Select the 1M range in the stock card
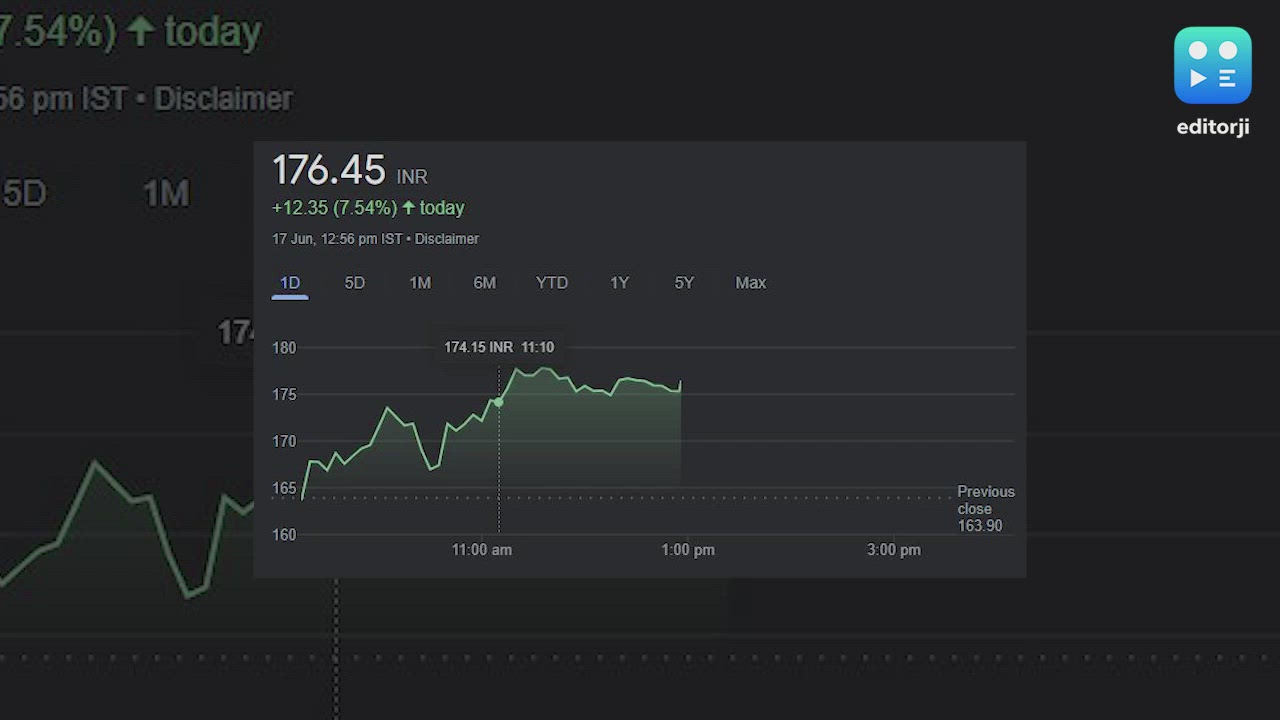 [x=420, y=283]
